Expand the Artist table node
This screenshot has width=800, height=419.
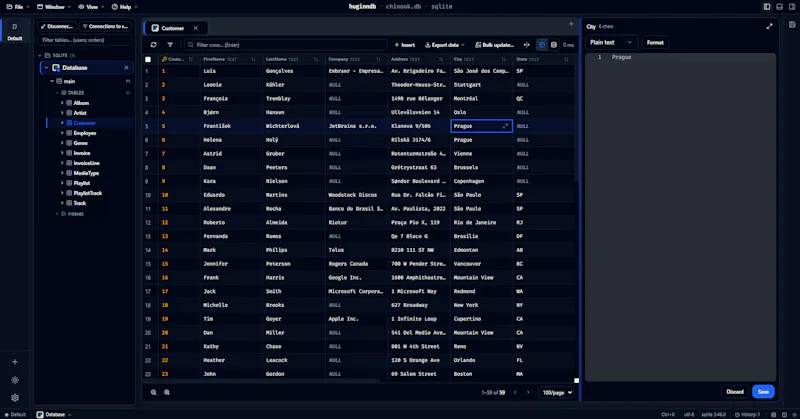pyautogui.click(x=62, y=113)
